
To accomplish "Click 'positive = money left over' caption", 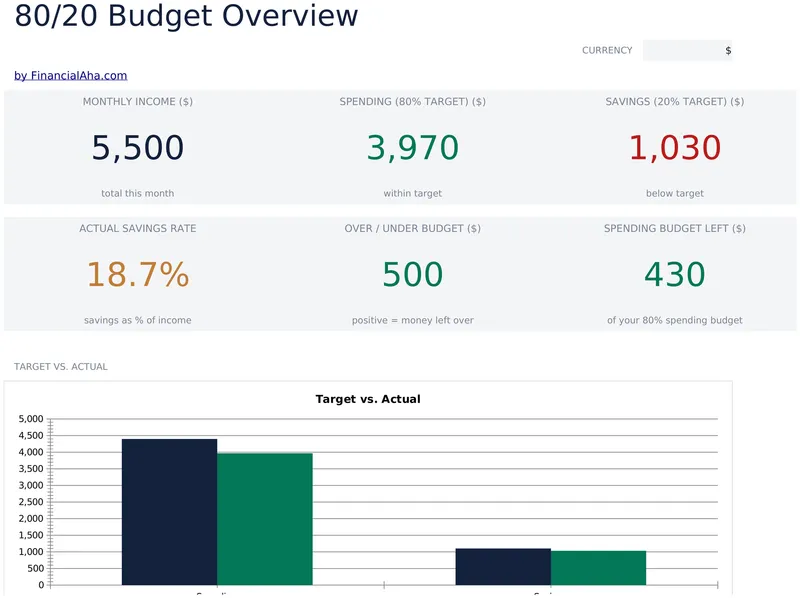I will [x=413, y=320].
